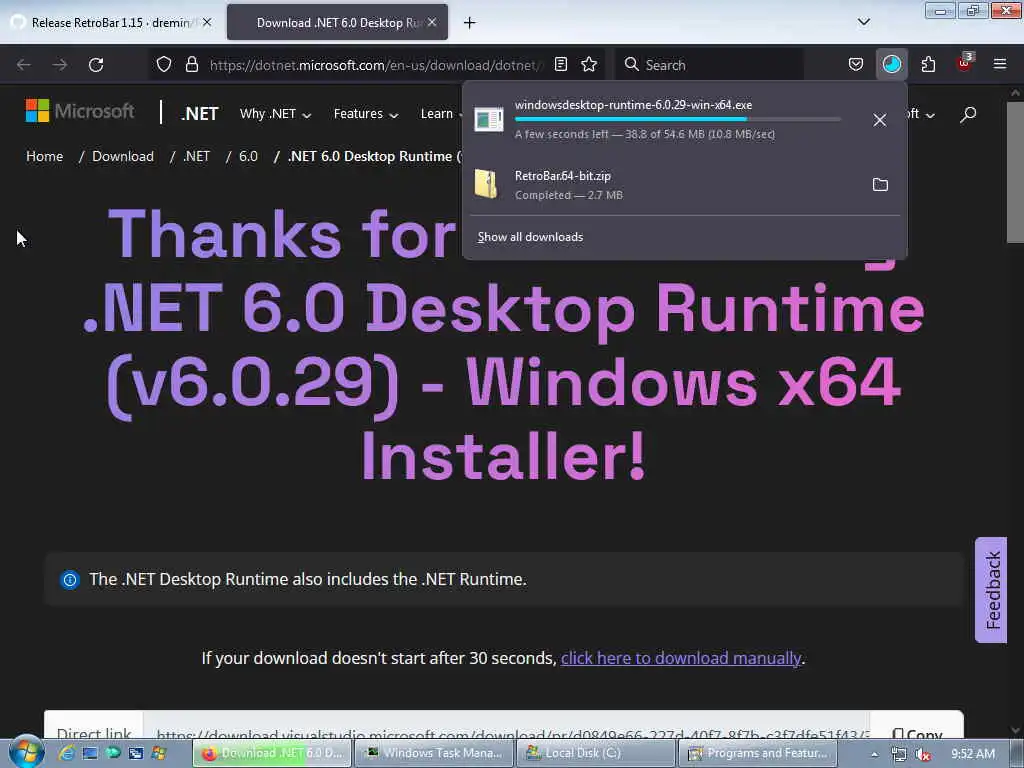Viewport: 1024px width, 768px height.
Task: Show hidden tray icons arrow
Action: tap(874, 754)
